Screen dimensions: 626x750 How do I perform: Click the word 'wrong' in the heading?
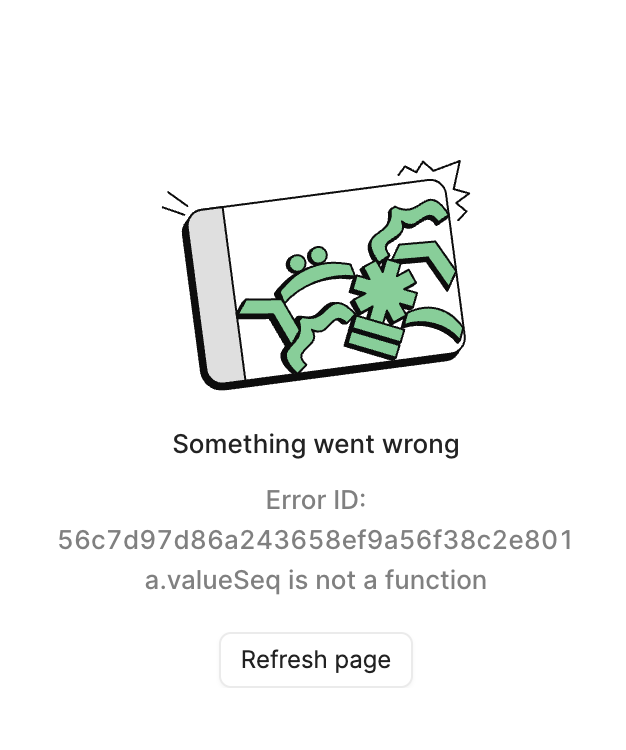pyautogui.click(x=421, y=445)
